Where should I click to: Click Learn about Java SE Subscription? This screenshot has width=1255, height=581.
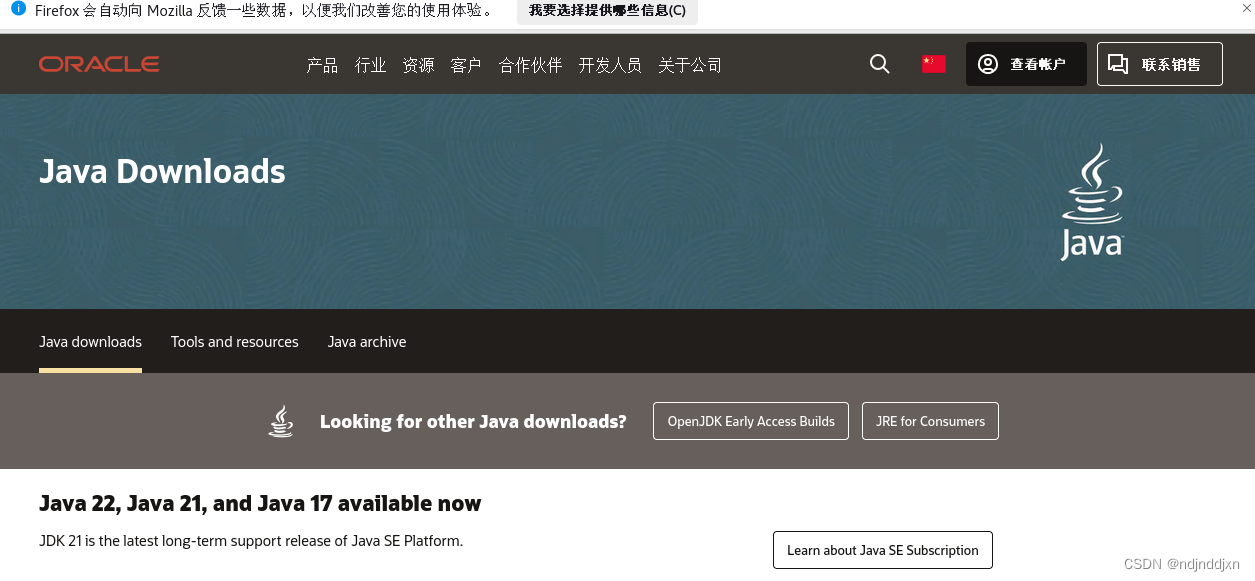coord(883,550)
